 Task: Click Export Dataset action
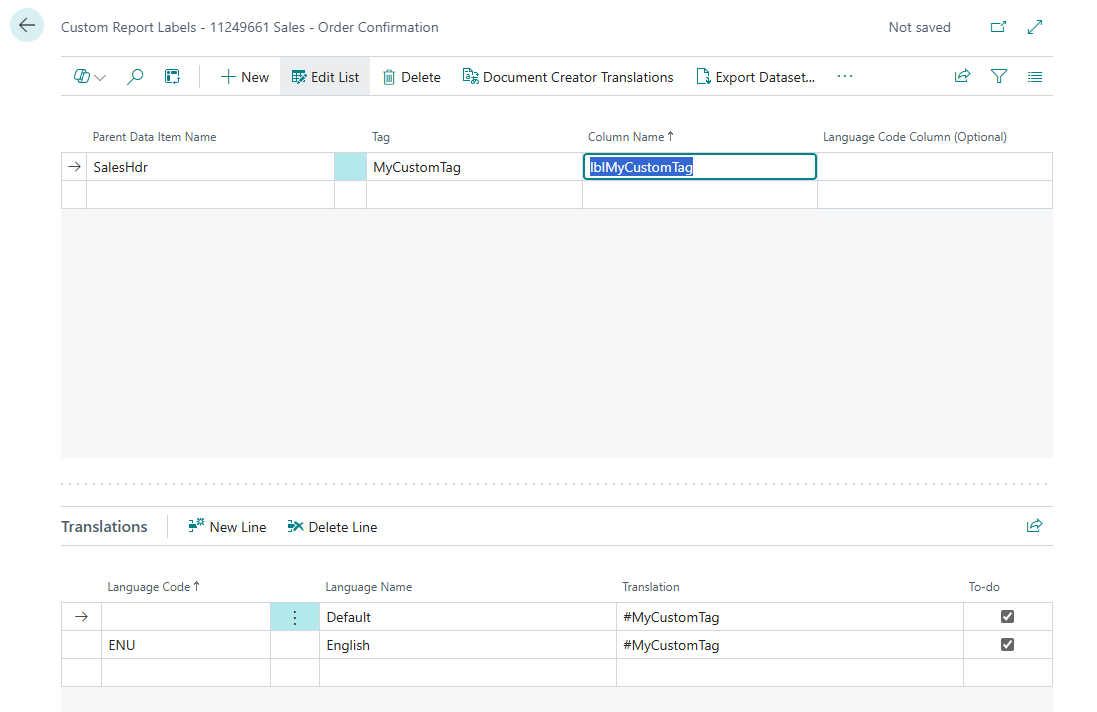[x=756, y=77]
